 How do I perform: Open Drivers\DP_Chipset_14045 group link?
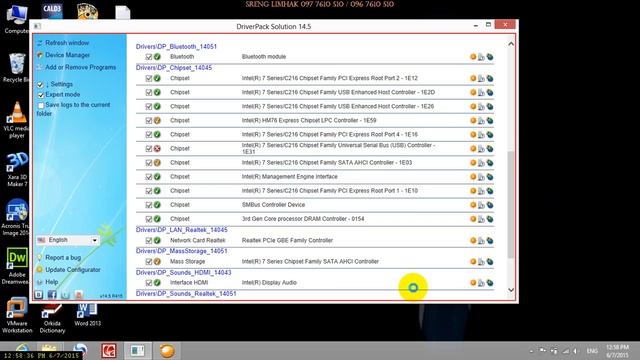(174, 68)
